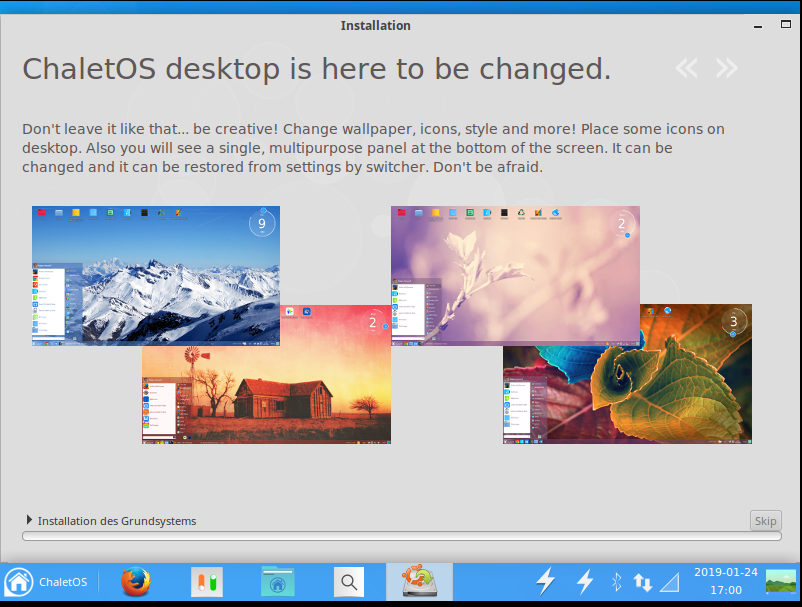
Task: Click the magnifier search icon in taskbar
Action: [x=348, y=582]
